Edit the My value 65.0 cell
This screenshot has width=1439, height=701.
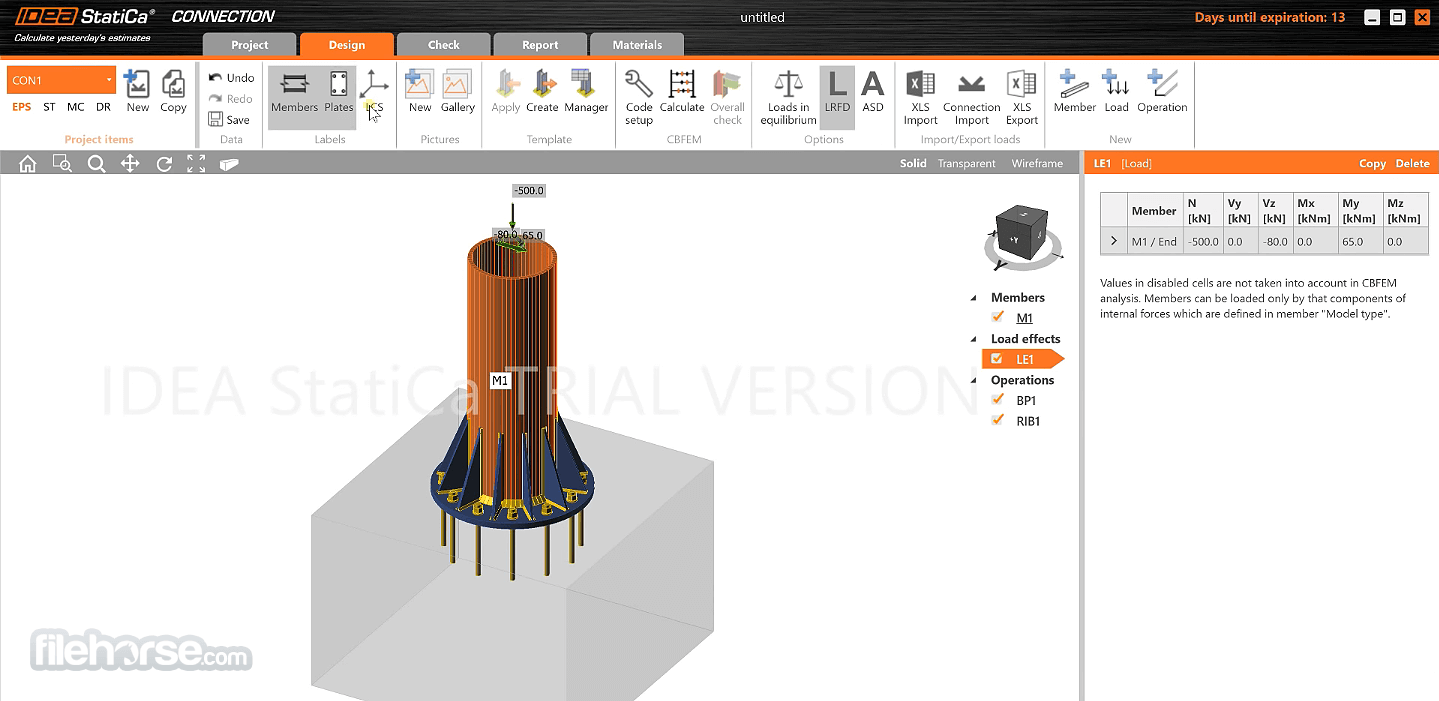[x=1360, y=241]
